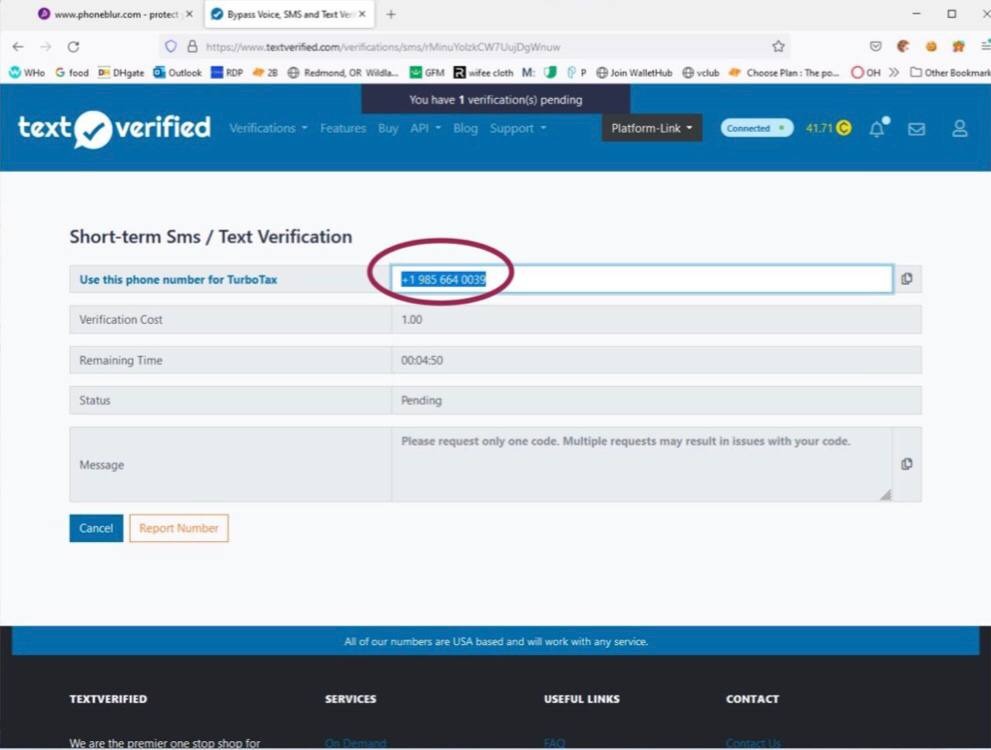
Task: Open the Other Bookmarks folder
Action: pos(950,73)
